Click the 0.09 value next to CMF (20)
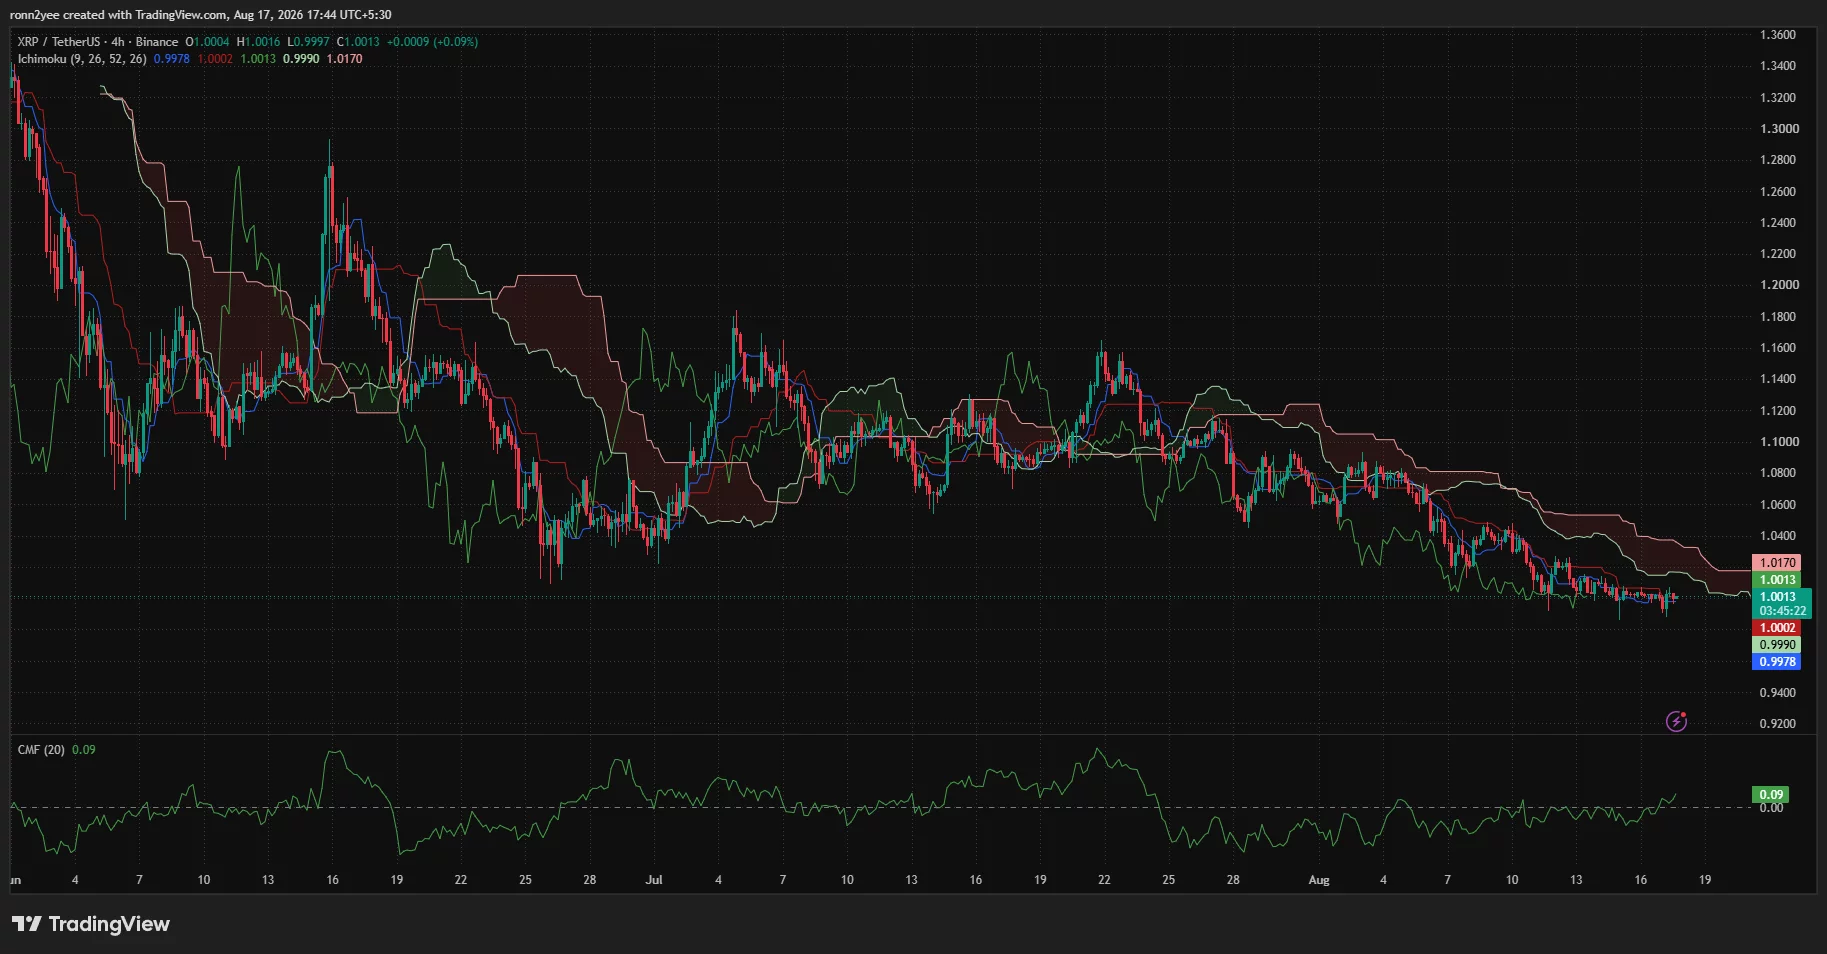 [x=84, y=750]
